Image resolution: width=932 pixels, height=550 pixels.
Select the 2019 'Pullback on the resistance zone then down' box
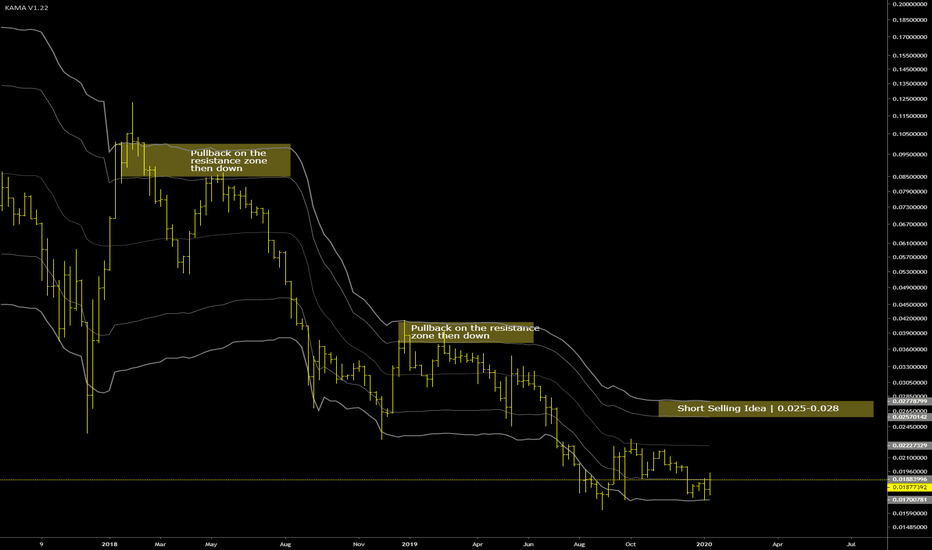[466, 332]
